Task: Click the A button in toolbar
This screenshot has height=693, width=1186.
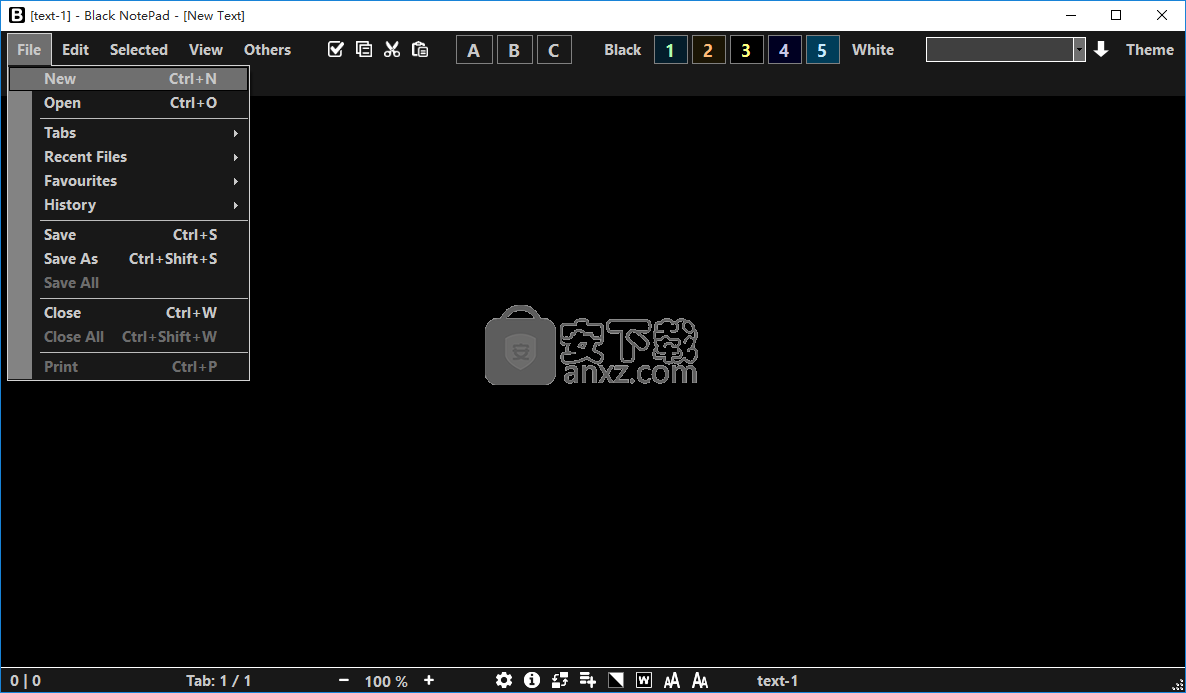Action: tap(474, 50)
